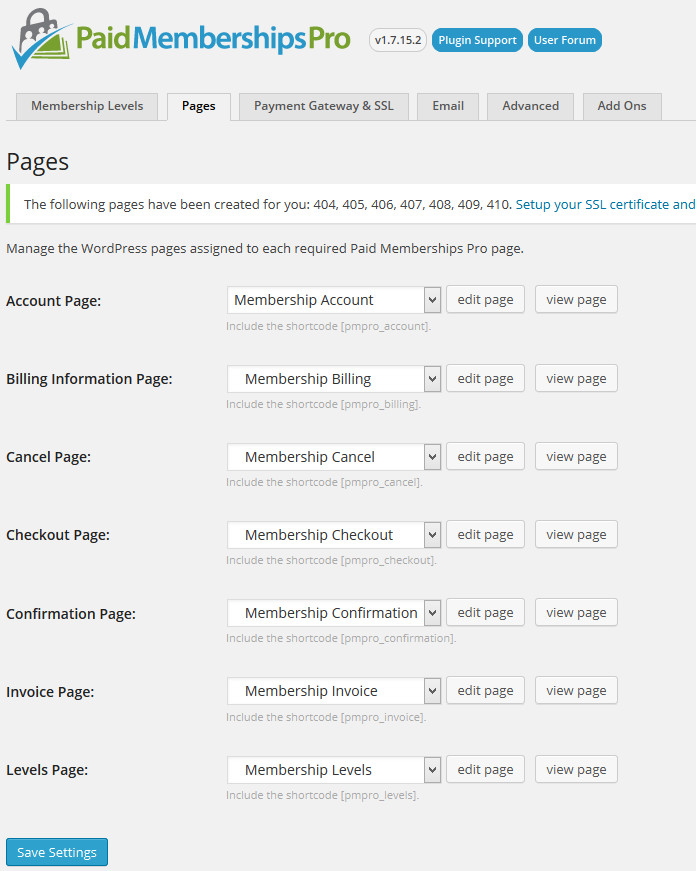This screenshot has width=696, height=871.
Task: Click the v1.7.15.2 version badge
Action: pos(398,40)
